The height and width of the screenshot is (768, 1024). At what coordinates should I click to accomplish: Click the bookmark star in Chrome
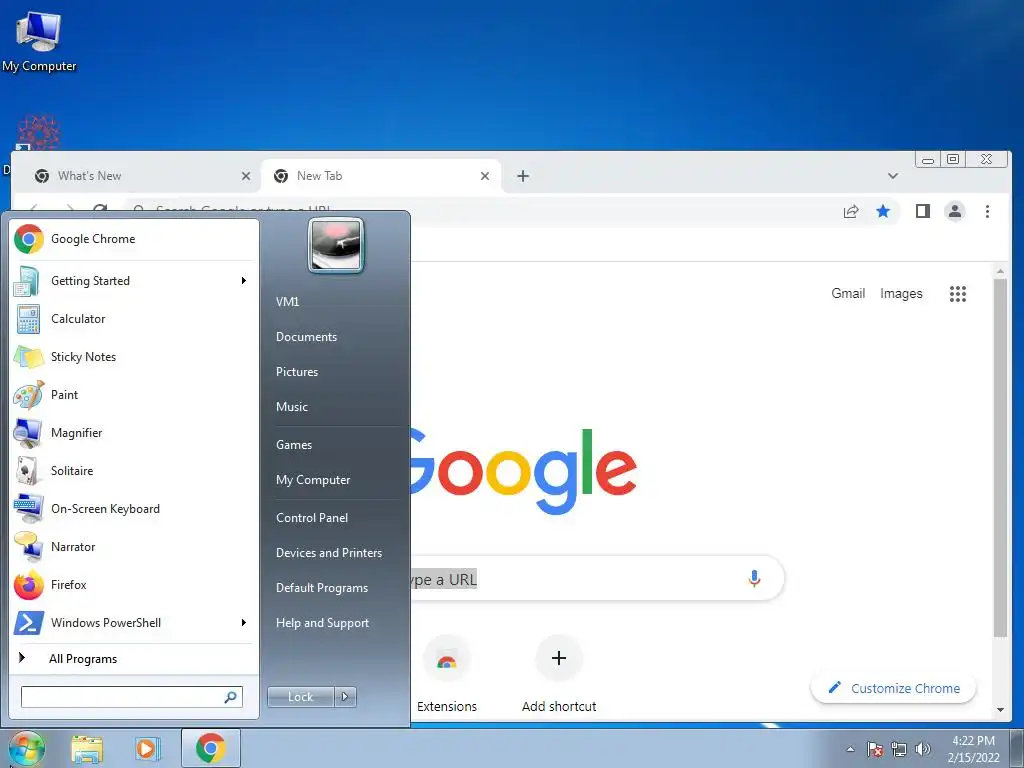tap(883, 211)
